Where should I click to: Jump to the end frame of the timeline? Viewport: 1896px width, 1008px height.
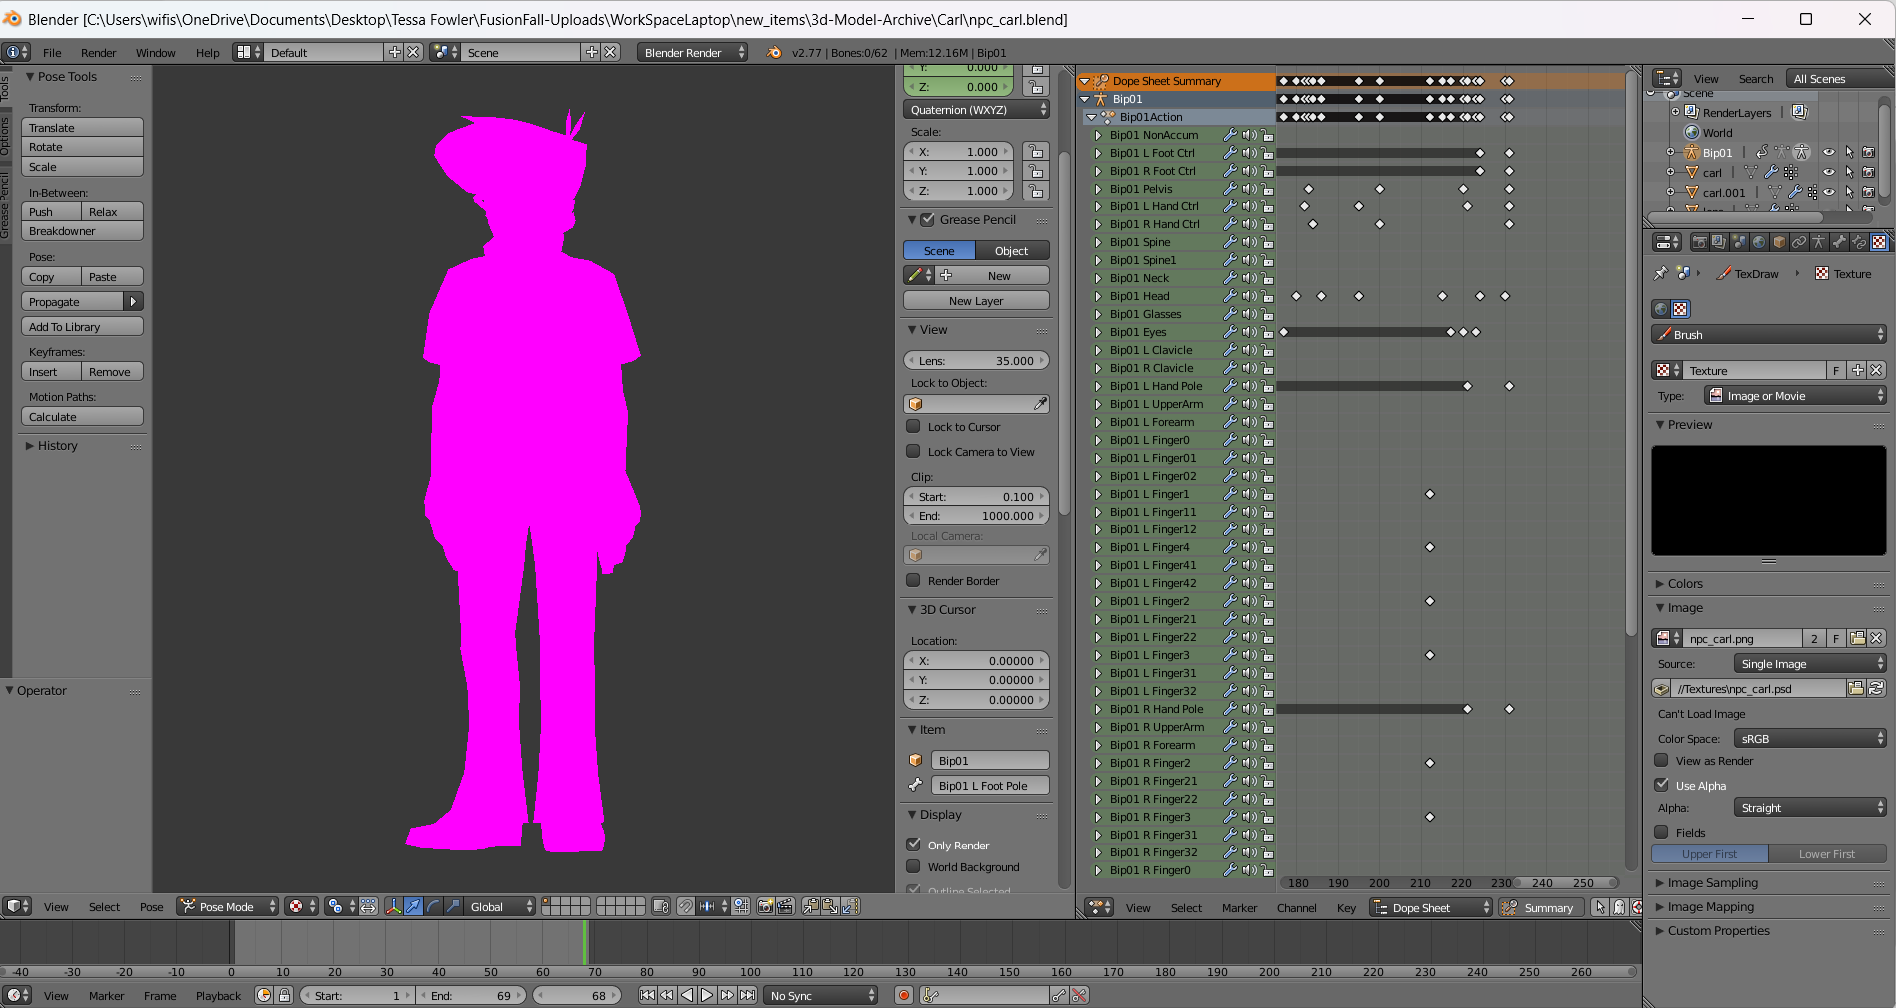(x=747, y=995)
